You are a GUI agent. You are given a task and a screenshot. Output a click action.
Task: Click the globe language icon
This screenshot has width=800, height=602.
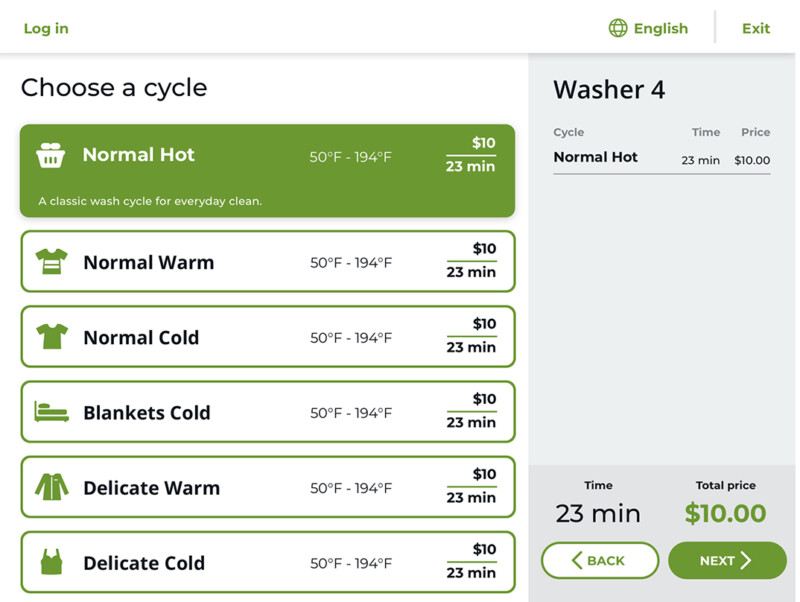618,28
